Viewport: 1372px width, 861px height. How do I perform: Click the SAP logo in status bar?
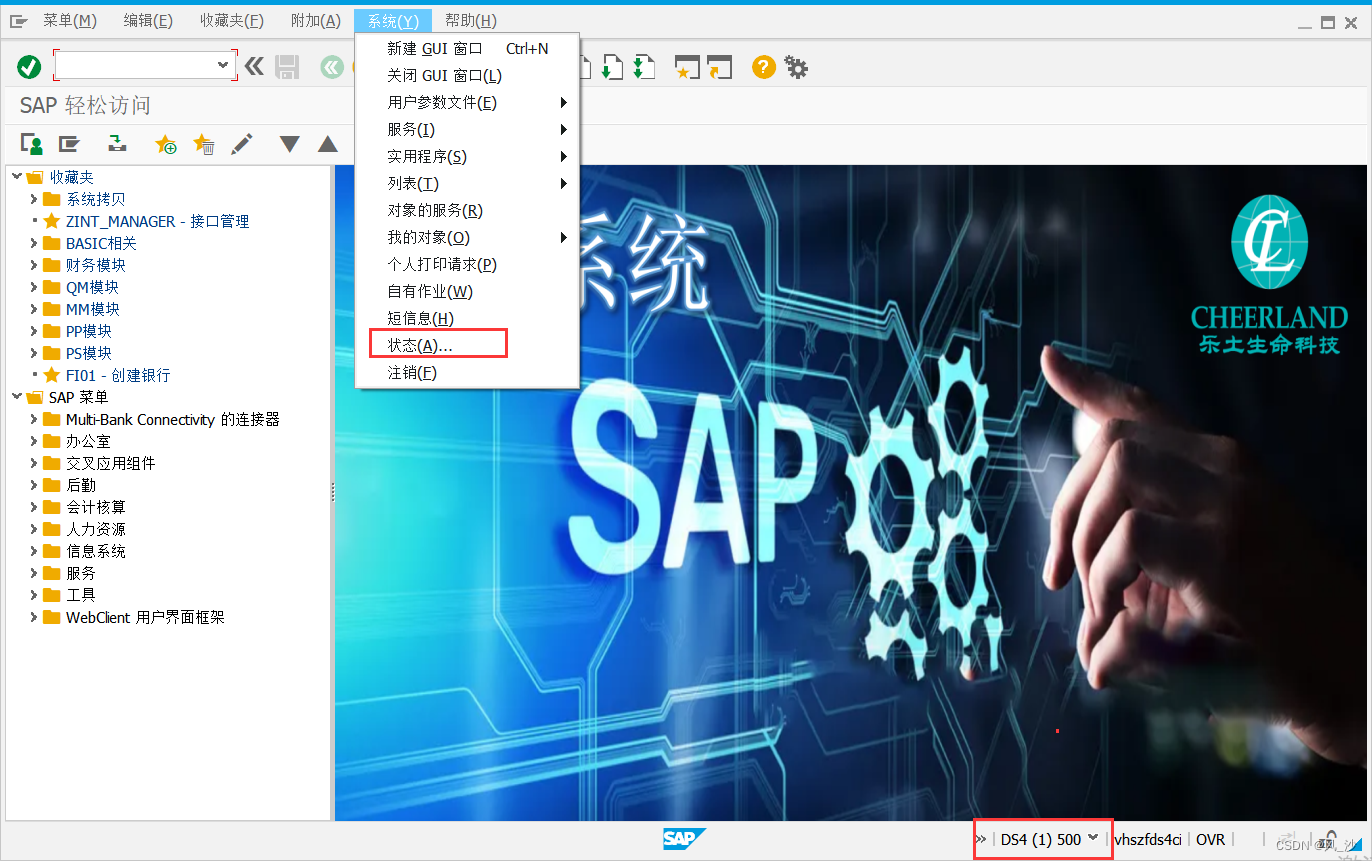coord(684,839)
